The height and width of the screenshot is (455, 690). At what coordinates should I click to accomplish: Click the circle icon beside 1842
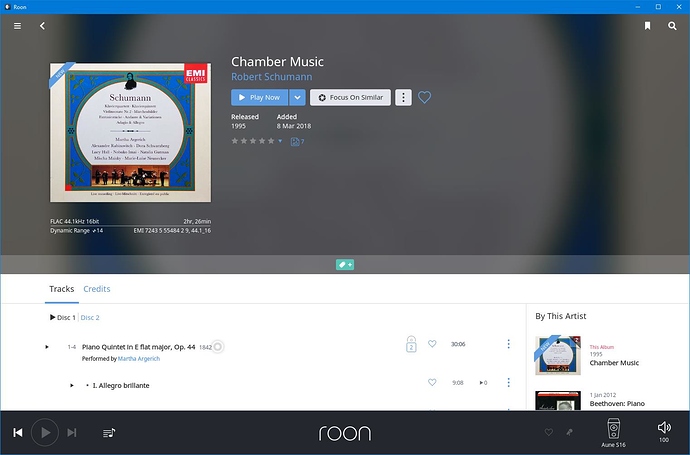(217, 347)
